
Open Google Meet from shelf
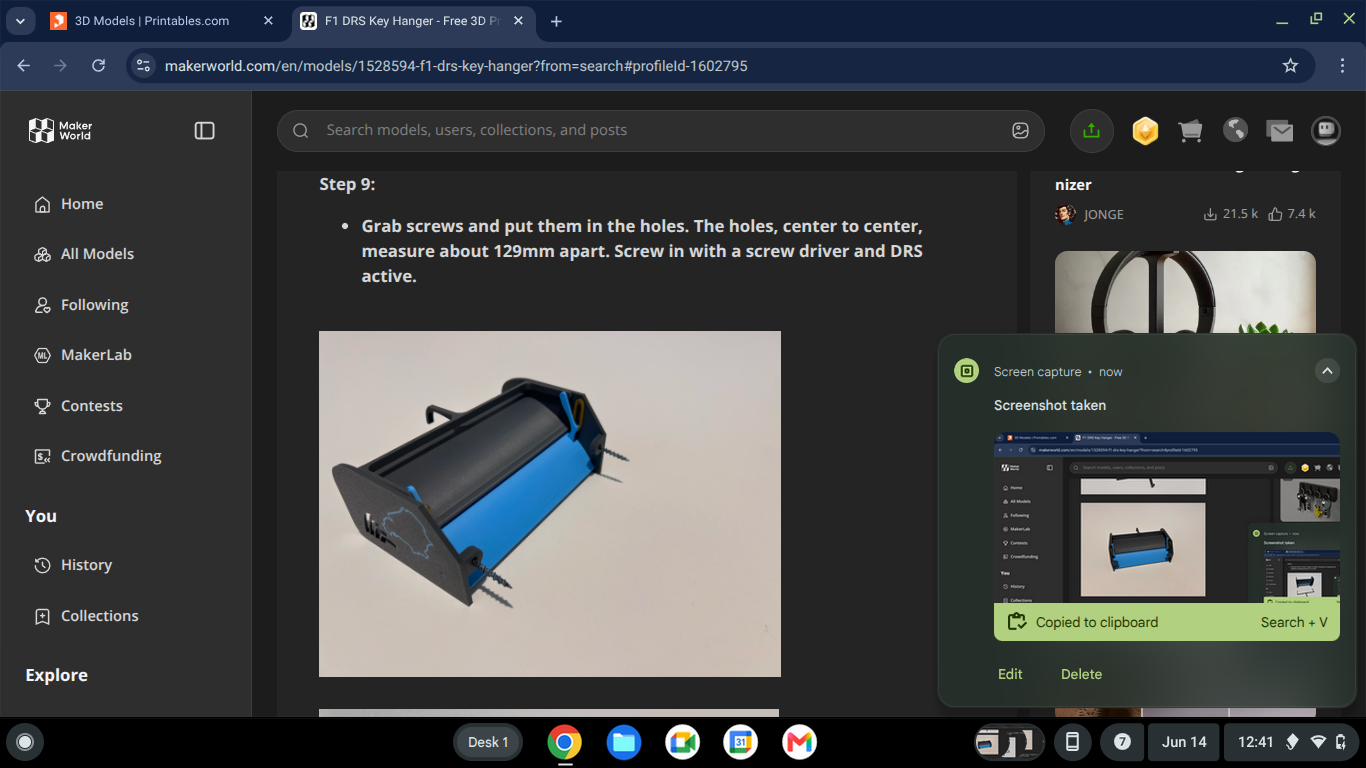(682, 742)
